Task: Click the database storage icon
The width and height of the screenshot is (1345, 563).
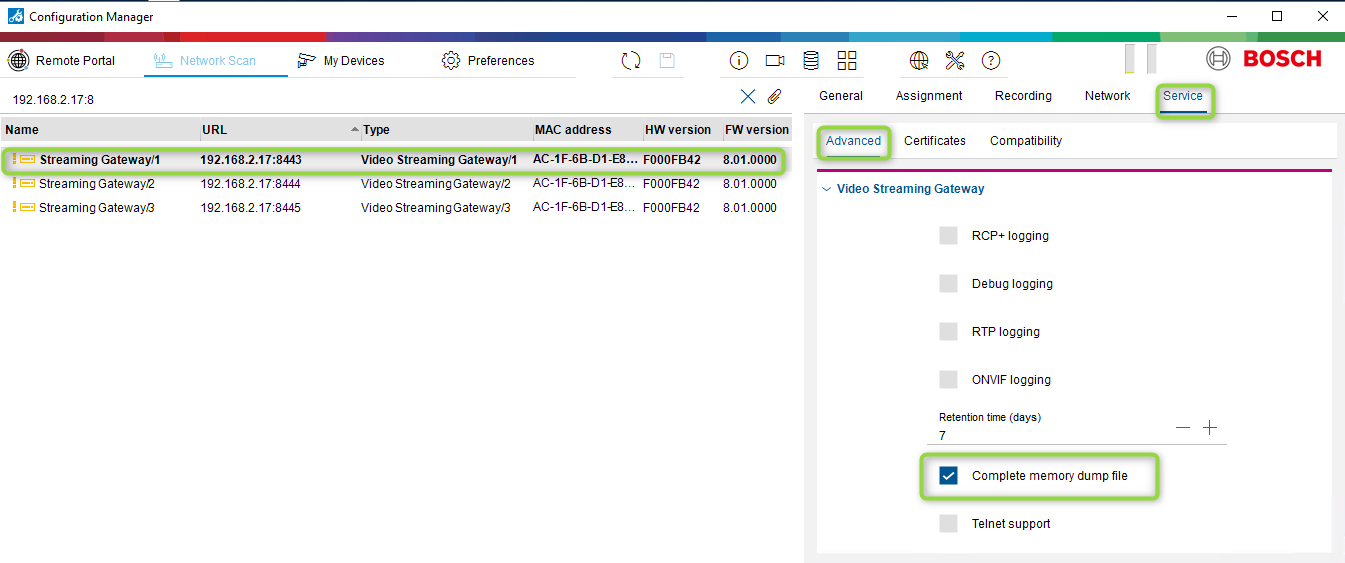Action: (811, 61)
